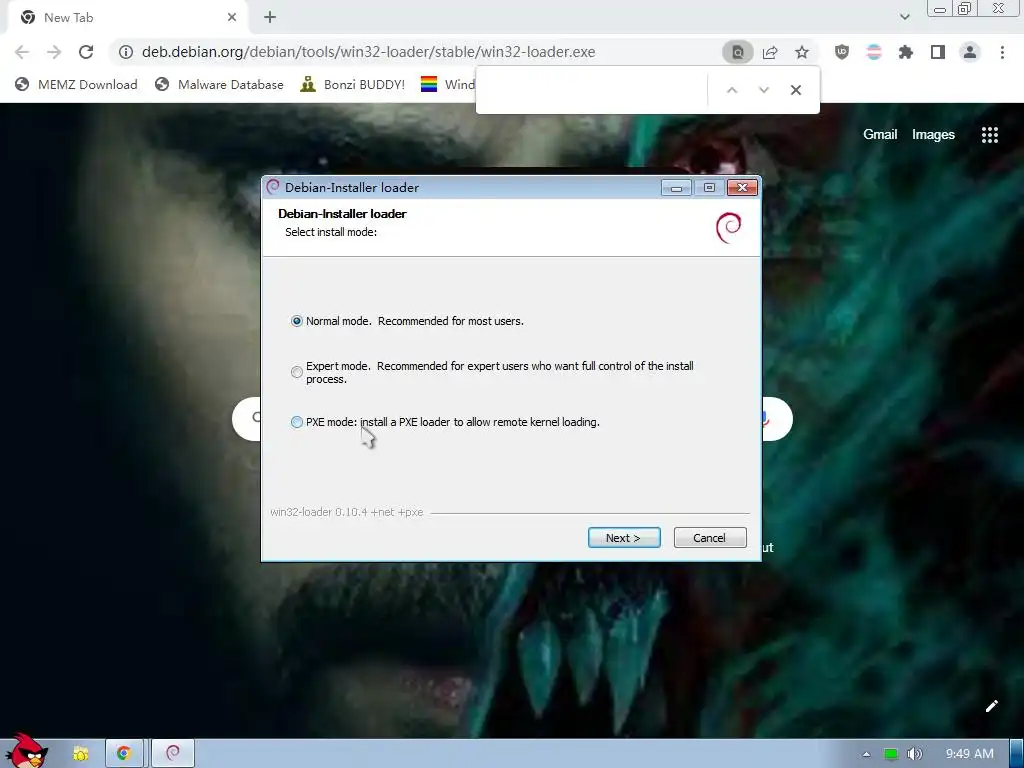1024x768 pixels.
Task: Open file explorer taskbar icon
Action: click(x=81, y=754)
